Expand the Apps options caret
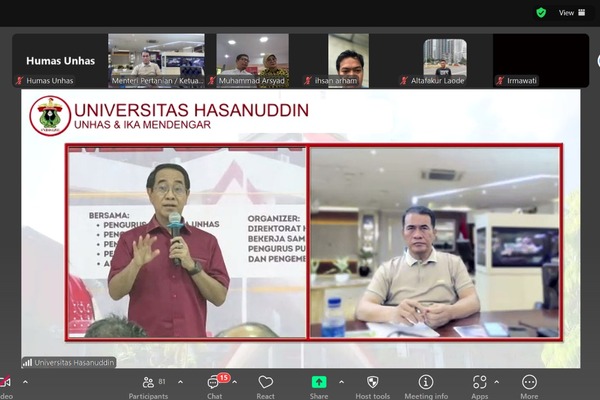 (x=496, y=382)
